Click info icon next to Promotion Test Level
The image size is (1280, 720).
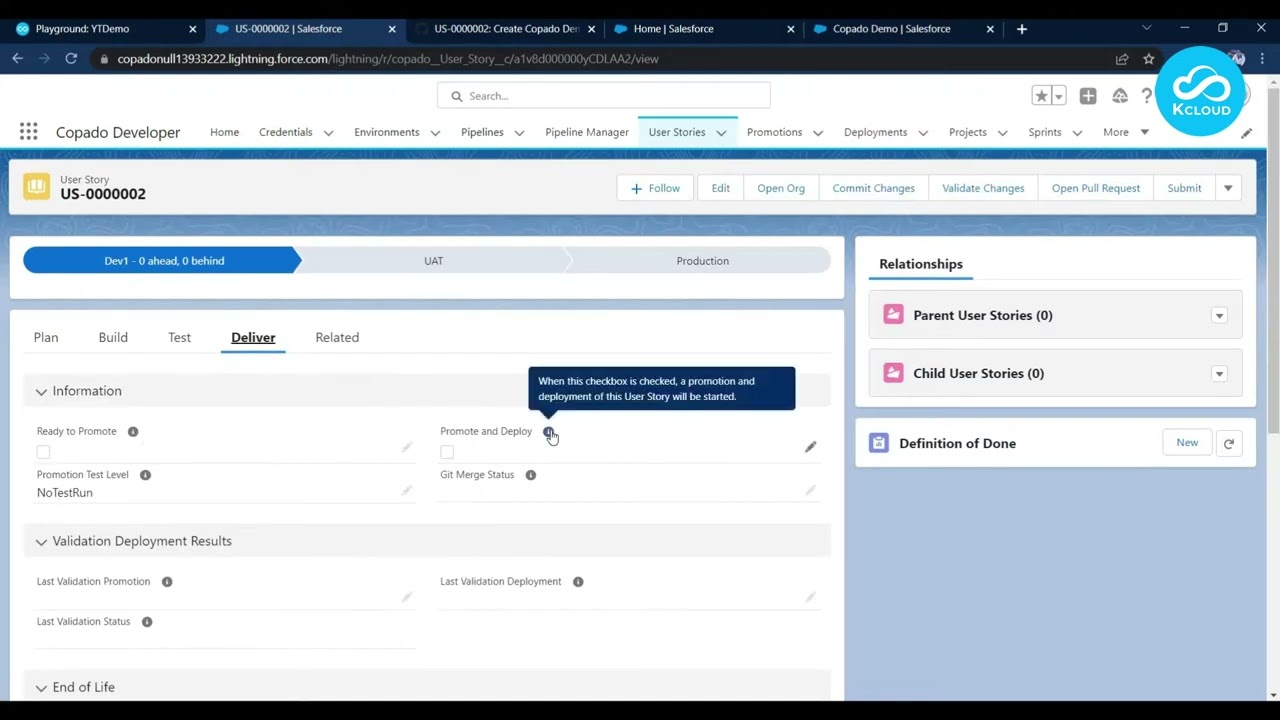145,475
